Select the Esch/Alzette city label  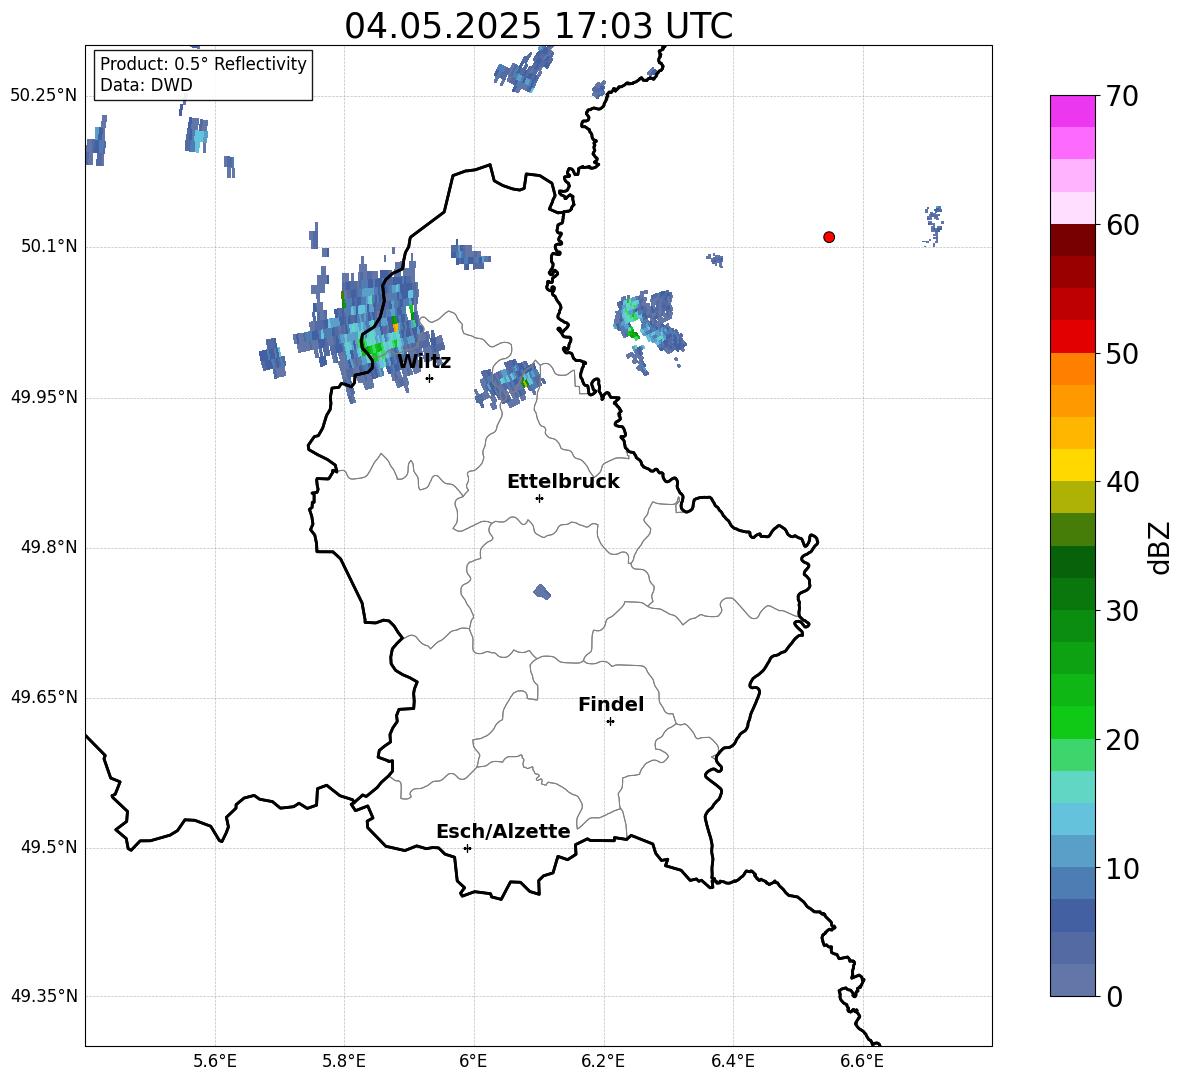(503, 831)
